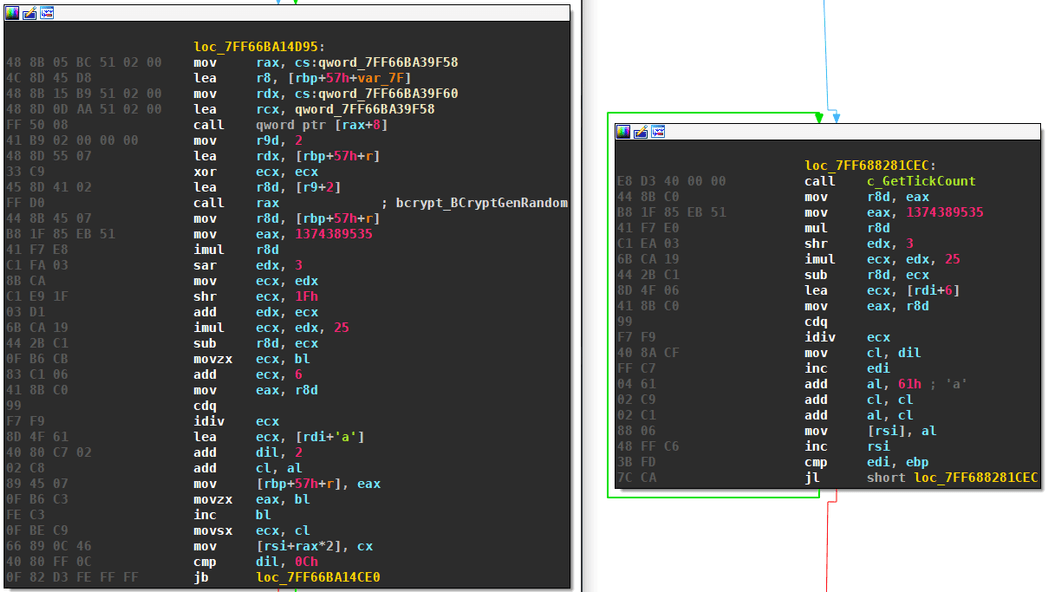Click operand [rdi+'a'] in left node
The image size is (1050, 592).
point(329,437)
